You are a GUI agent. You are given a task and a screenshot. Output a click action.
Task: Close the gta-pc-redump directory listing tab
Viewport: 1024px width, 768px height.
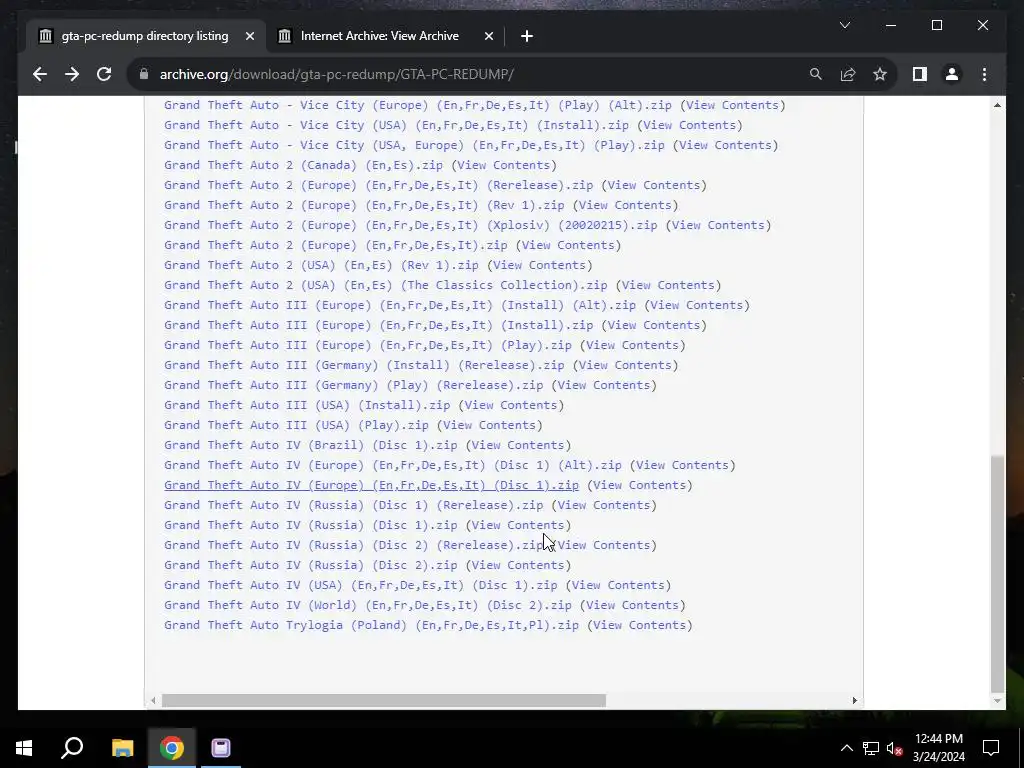click(249, 37)
